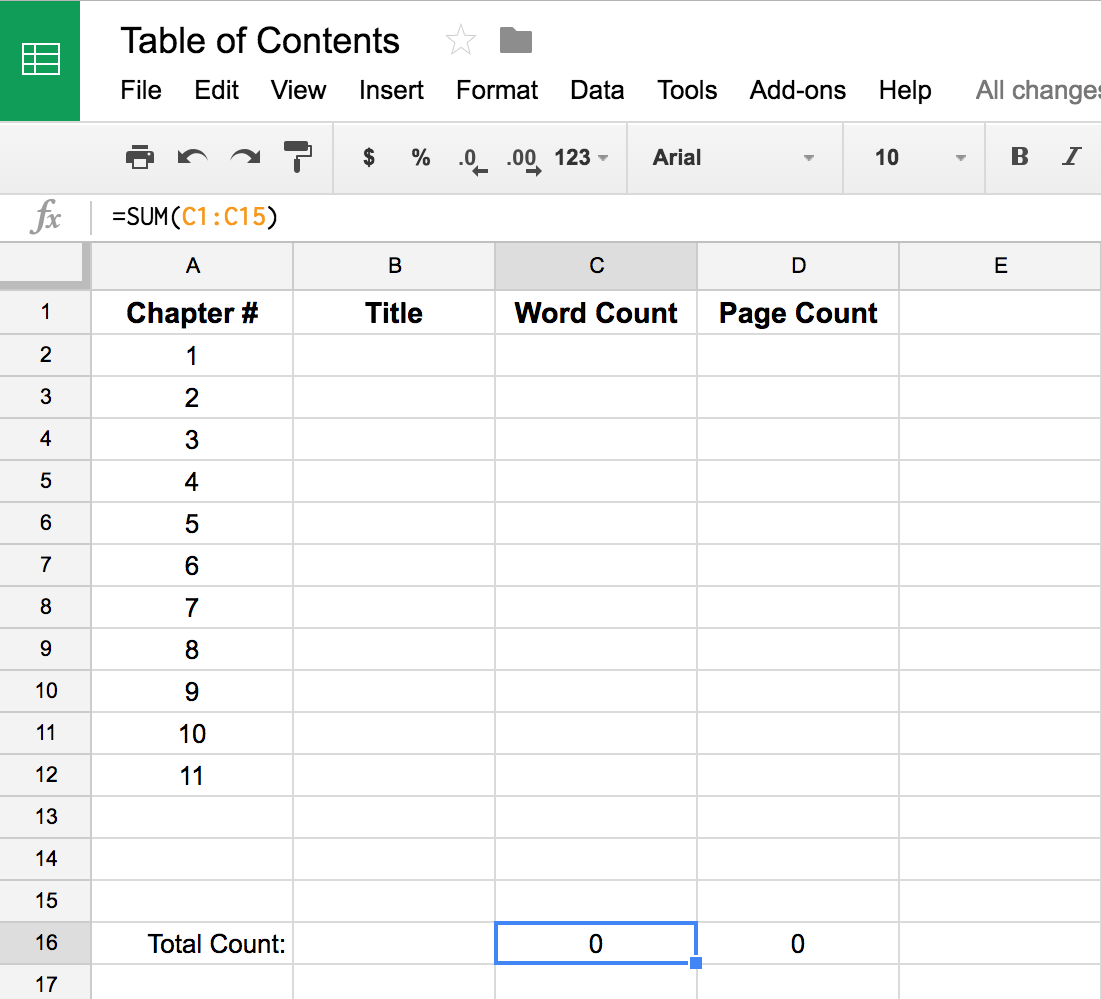Click the Redo arrow icon

click(245, 157)
